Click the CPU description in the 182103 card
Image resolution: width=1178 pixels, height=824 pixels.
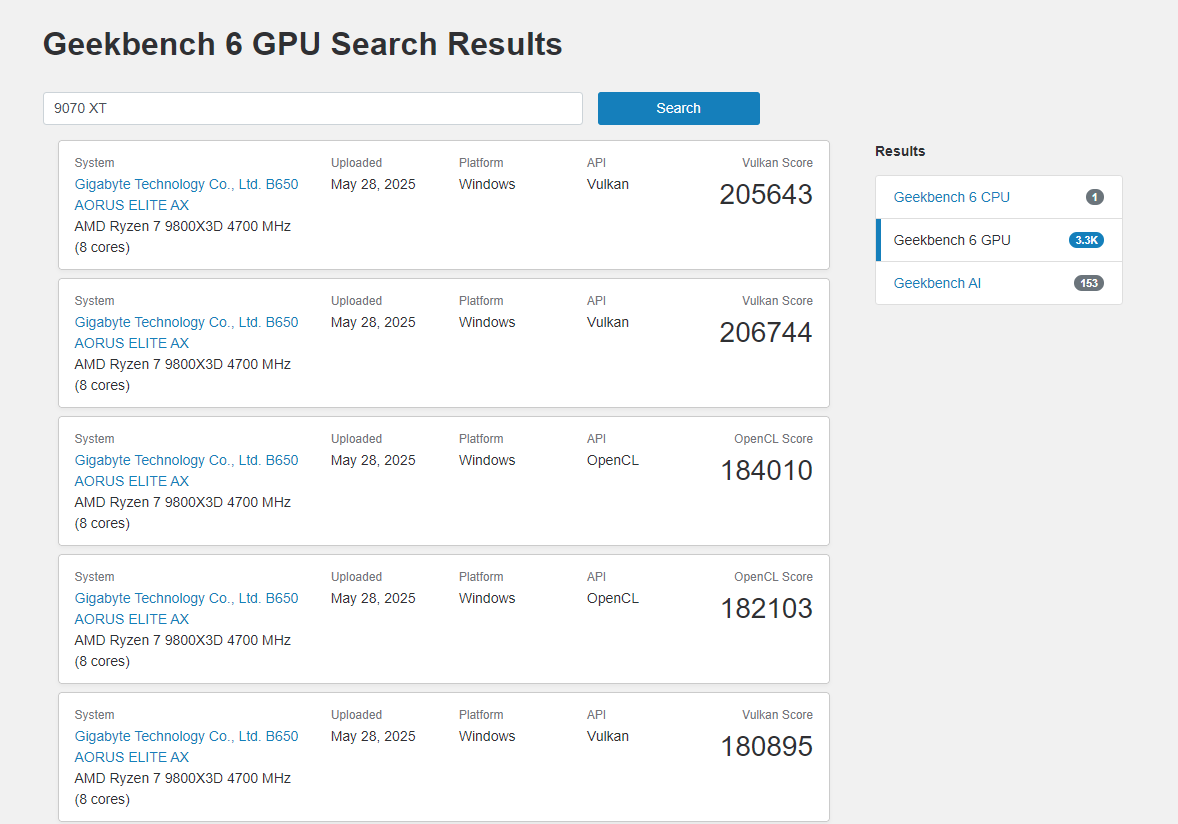(183, 651)
